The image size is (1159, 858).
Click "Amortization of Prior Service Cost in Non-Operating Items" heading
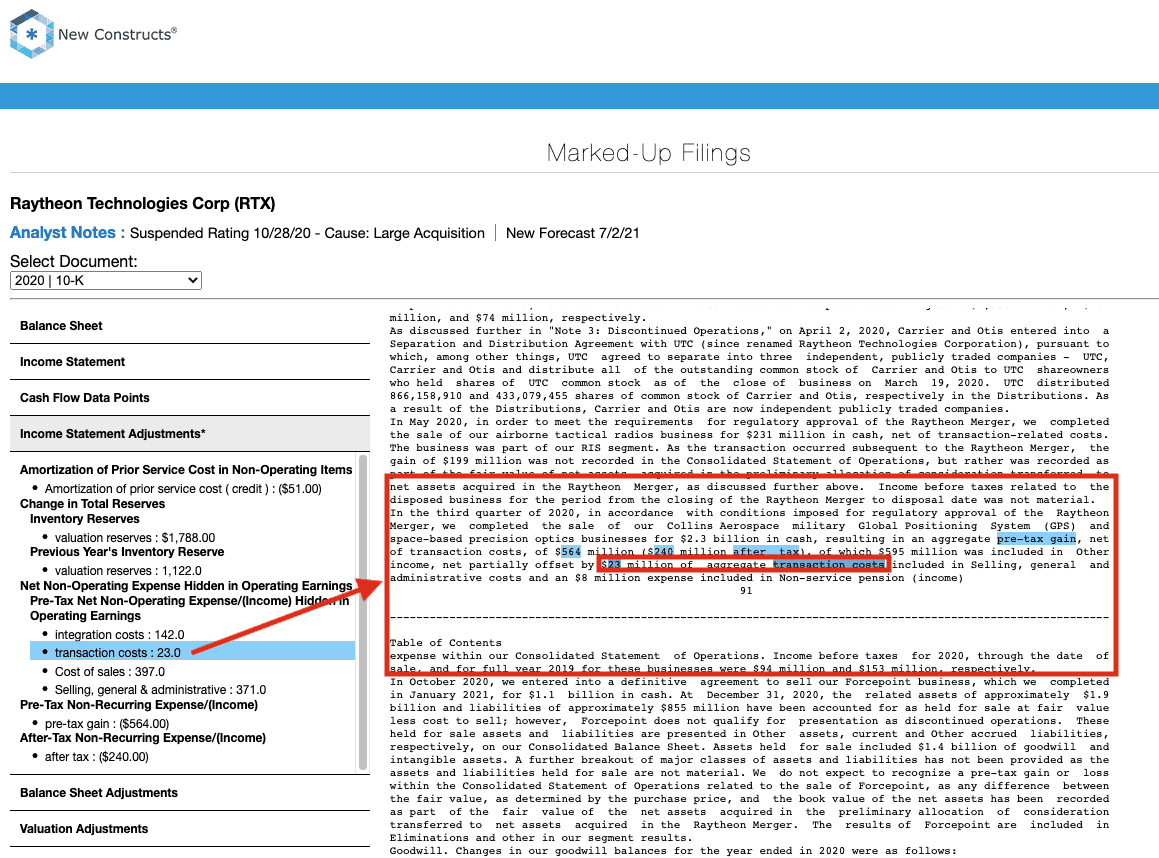coord(186,470)
